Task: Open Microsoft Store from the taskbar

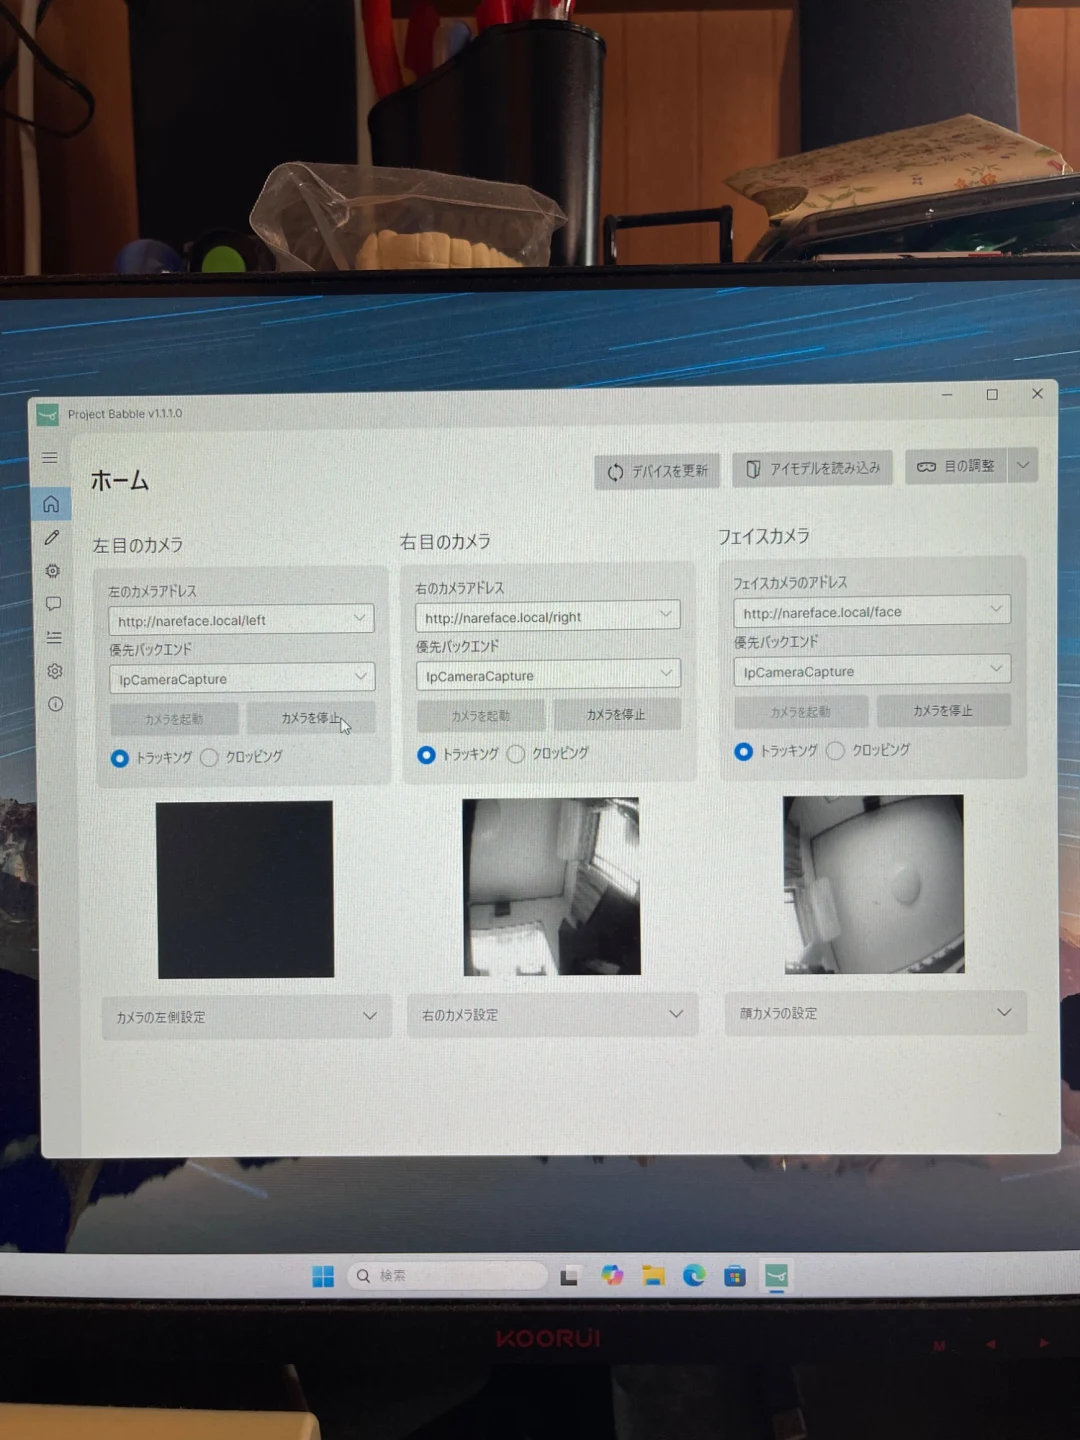Action: 735,1275
